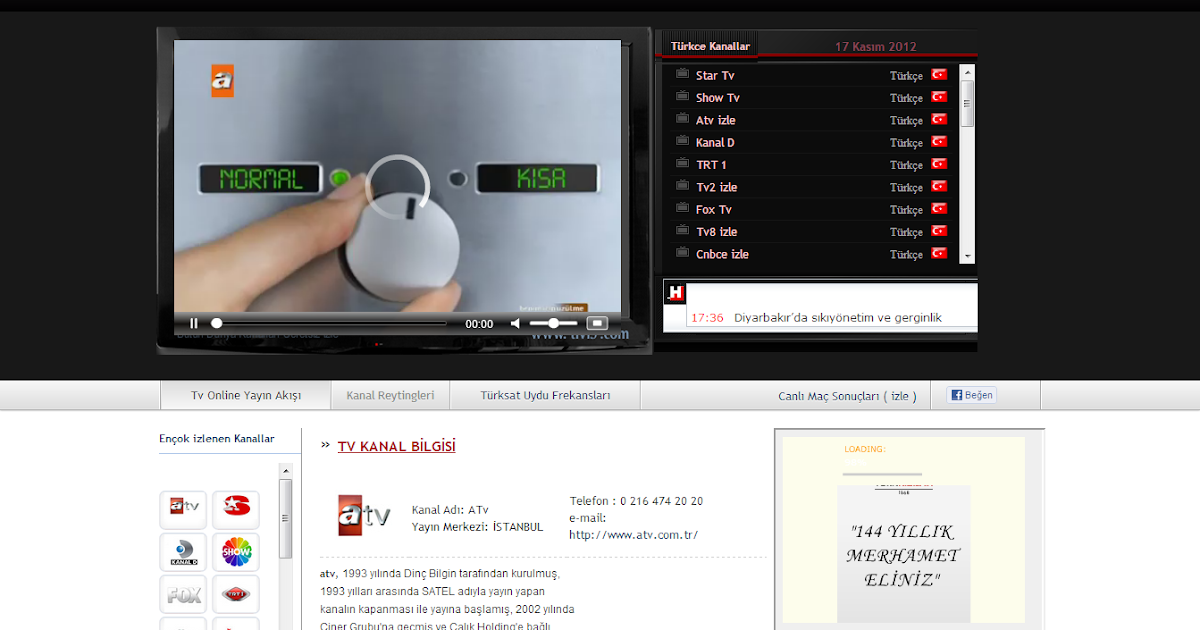Select the Star TV logo in popular channels

click(236, 509)
